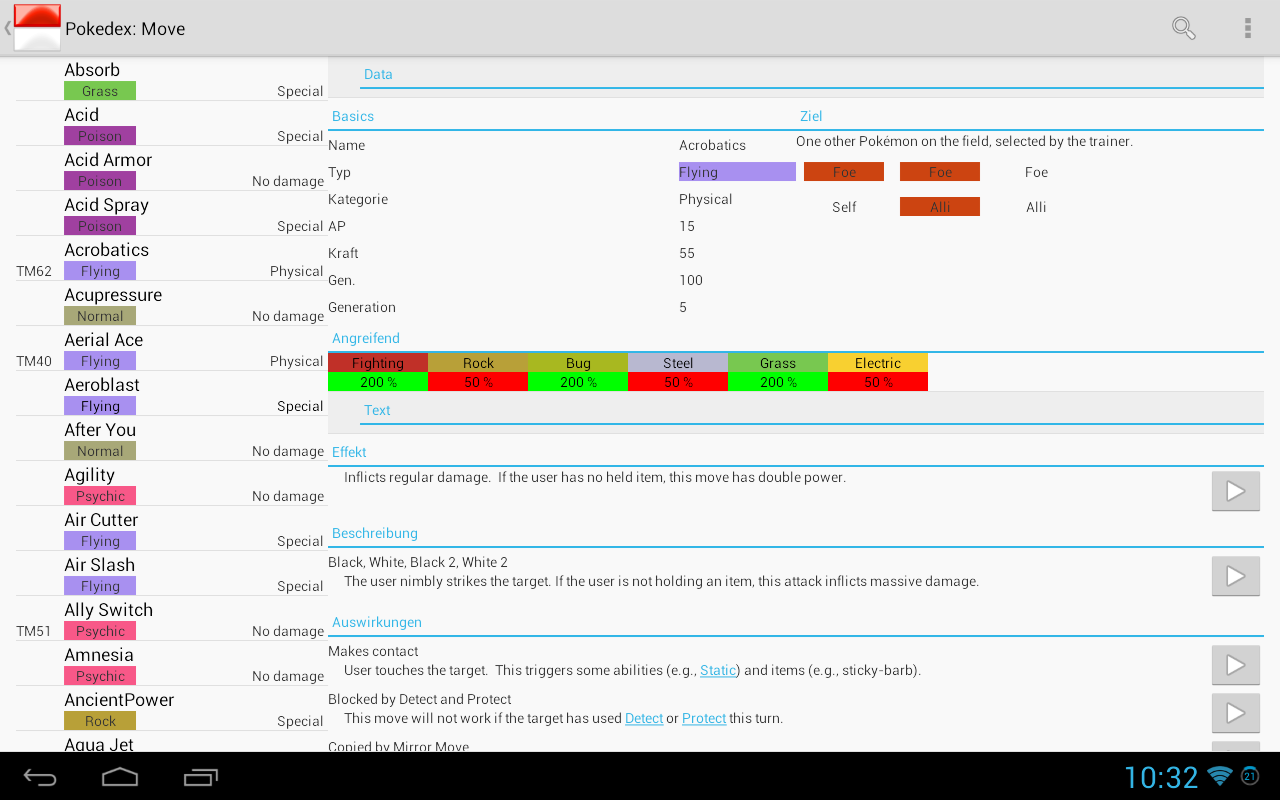Tap the Grass type swatch in Angreifend
This screenshot has height=800, width=1280.
tap(778, 363)
